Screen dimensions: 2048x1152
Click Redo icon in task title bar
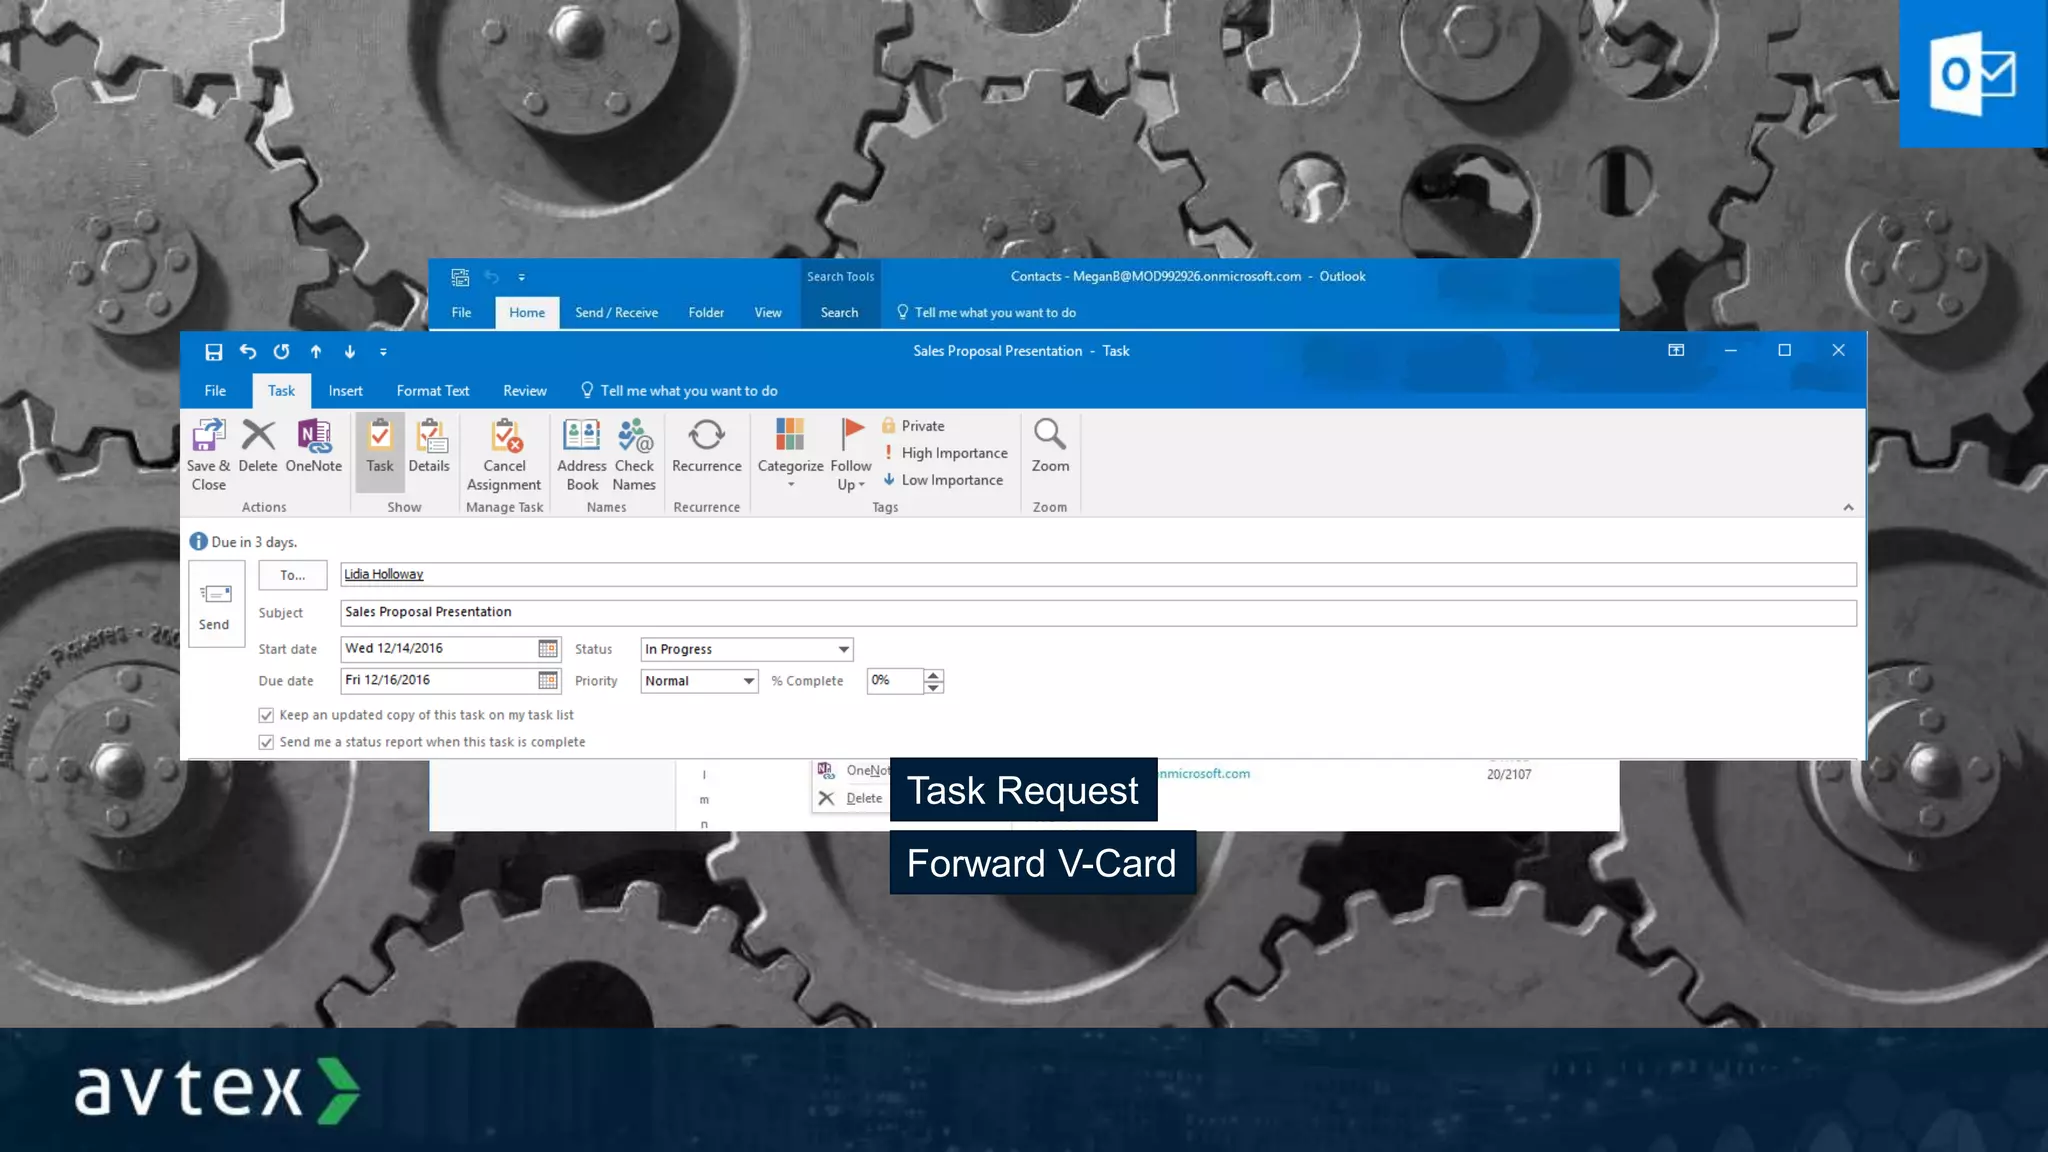pos(282,352)
